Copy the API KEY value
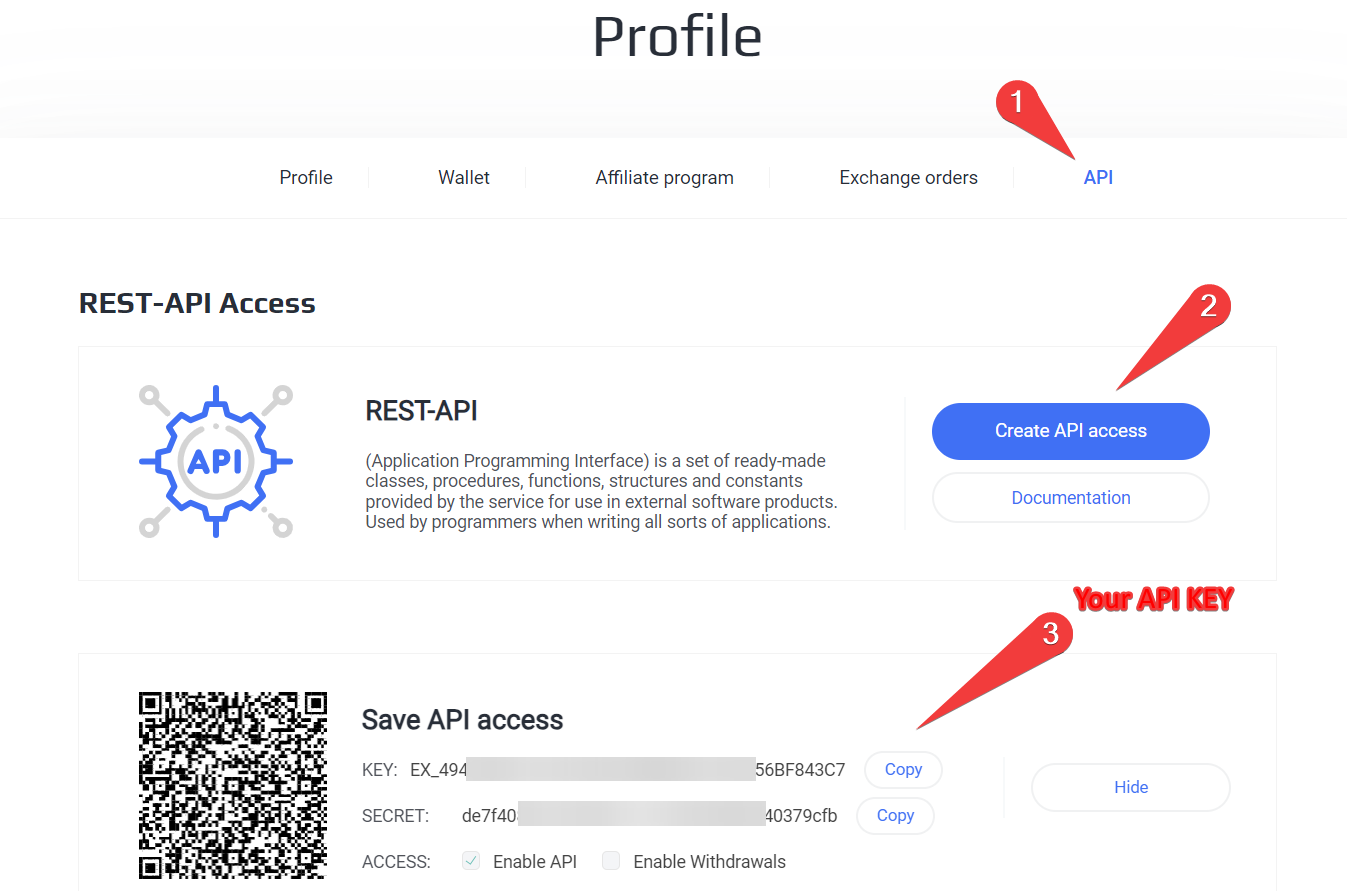Viewport: 1347px width, 891px height. [x=902, y=769]
